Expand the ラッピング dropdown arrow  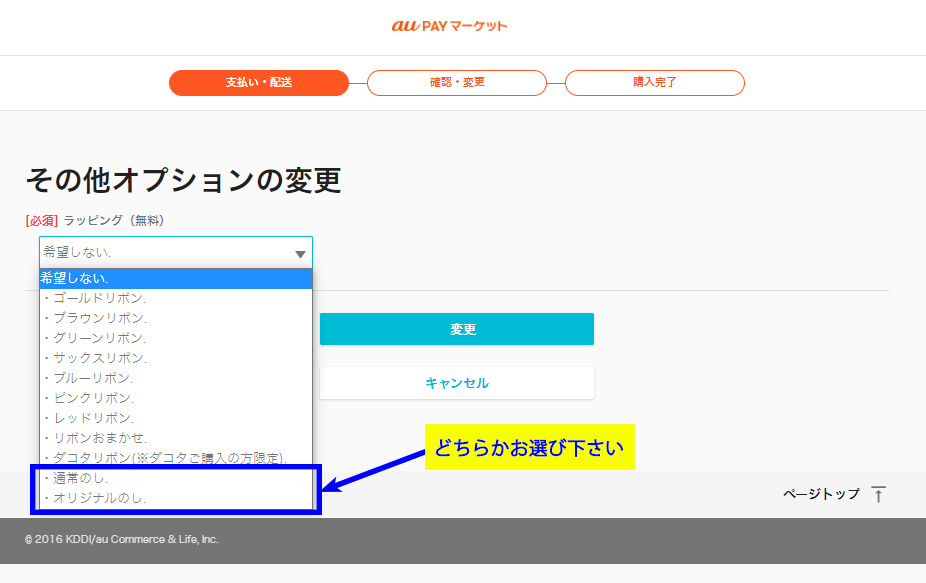[x=300, y=254]
